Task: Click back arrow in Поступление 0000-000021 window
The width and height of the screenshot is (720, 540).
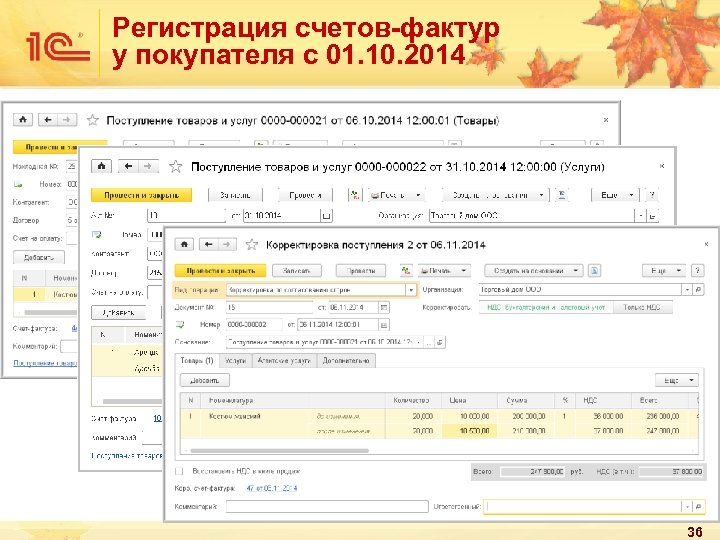Action: point(48,120)
